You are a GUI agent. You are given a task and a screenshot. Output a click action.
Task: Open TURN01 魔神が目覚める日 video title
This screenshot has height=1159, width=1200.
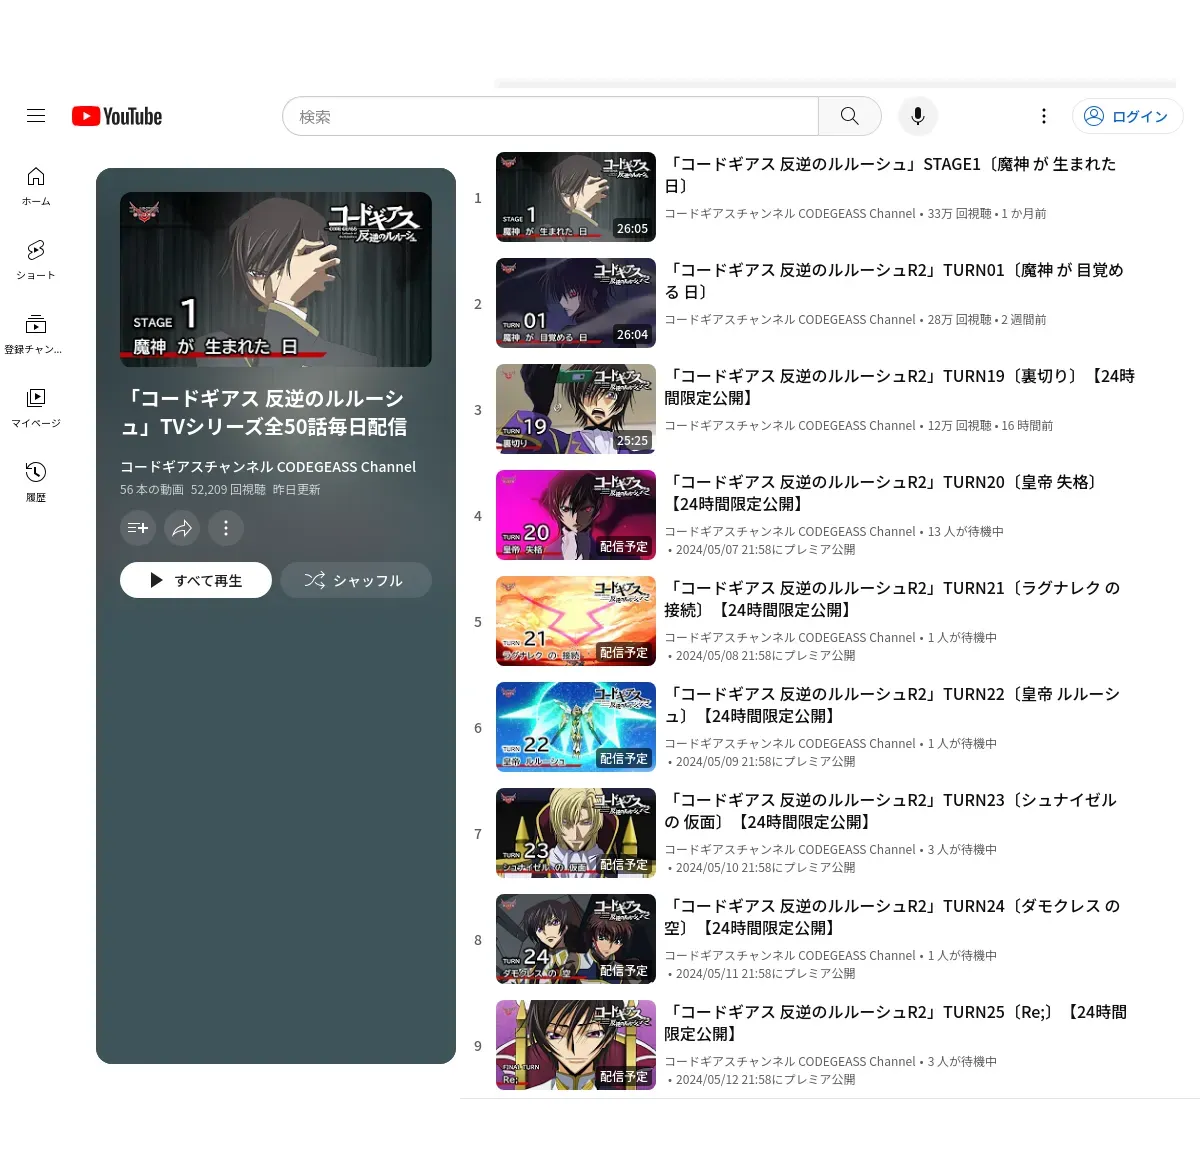[x=894, y=281]
